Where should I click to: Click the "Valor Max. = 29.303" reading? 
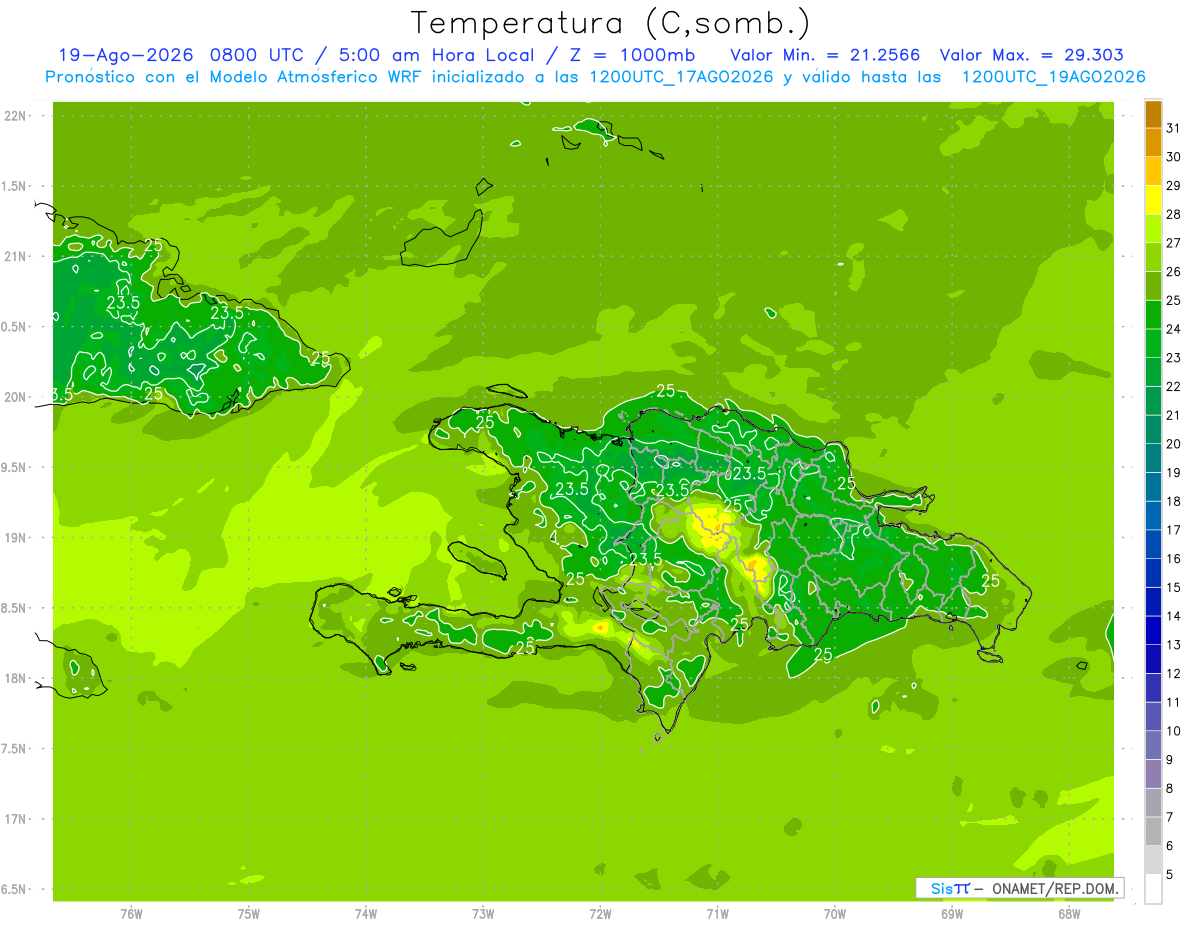(x=1031, y=55)
